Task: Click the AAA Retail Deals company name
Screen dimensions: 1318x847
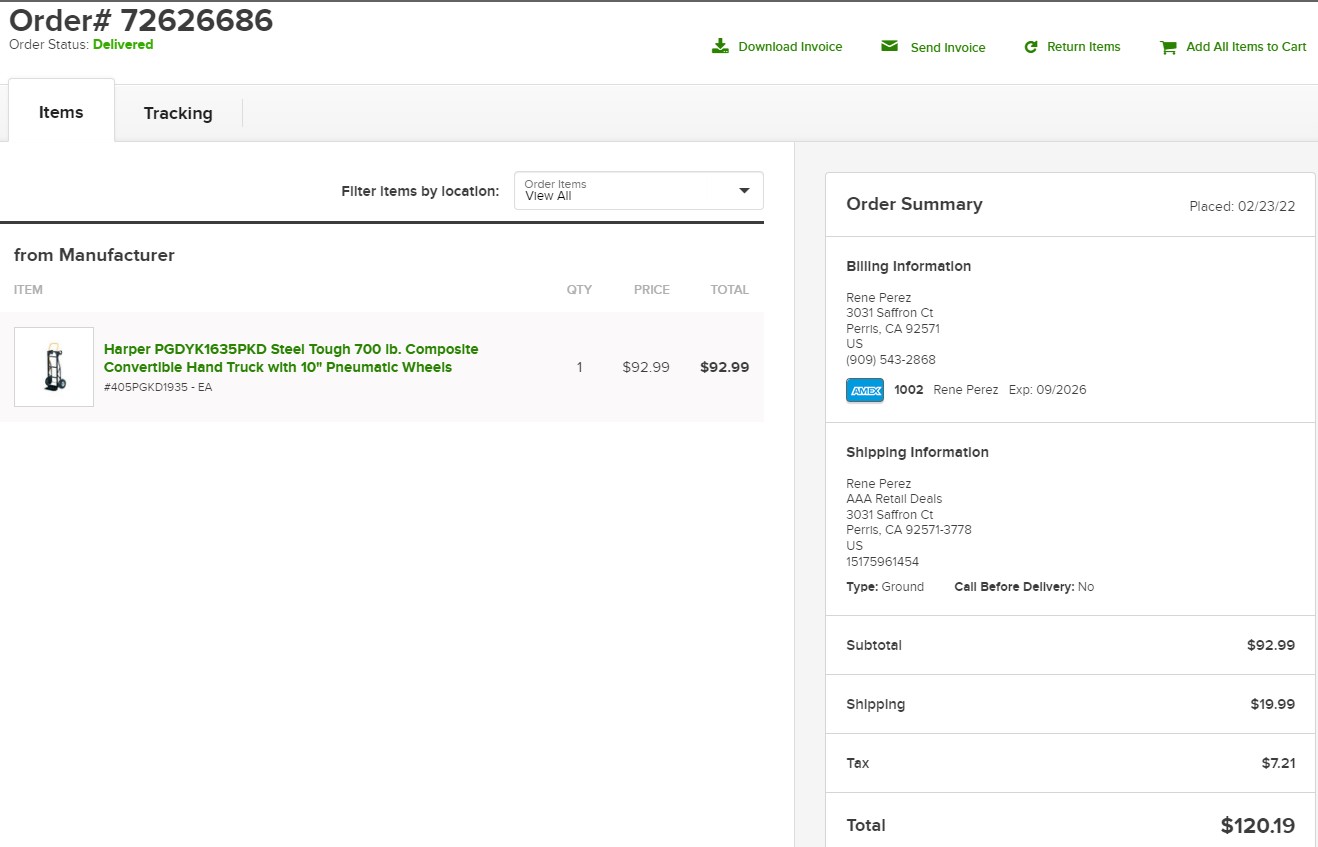Action: tap(894, 499)
